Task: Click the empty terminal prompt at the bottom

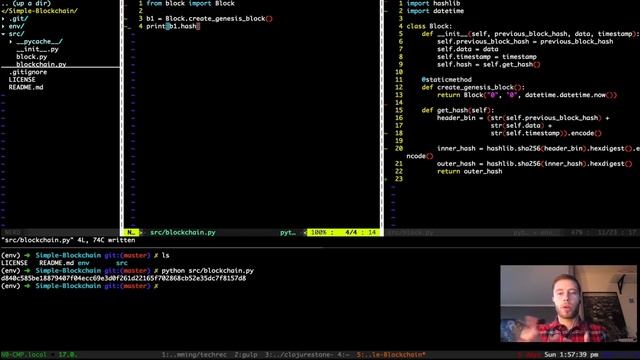Action: (x=80, y=286)
